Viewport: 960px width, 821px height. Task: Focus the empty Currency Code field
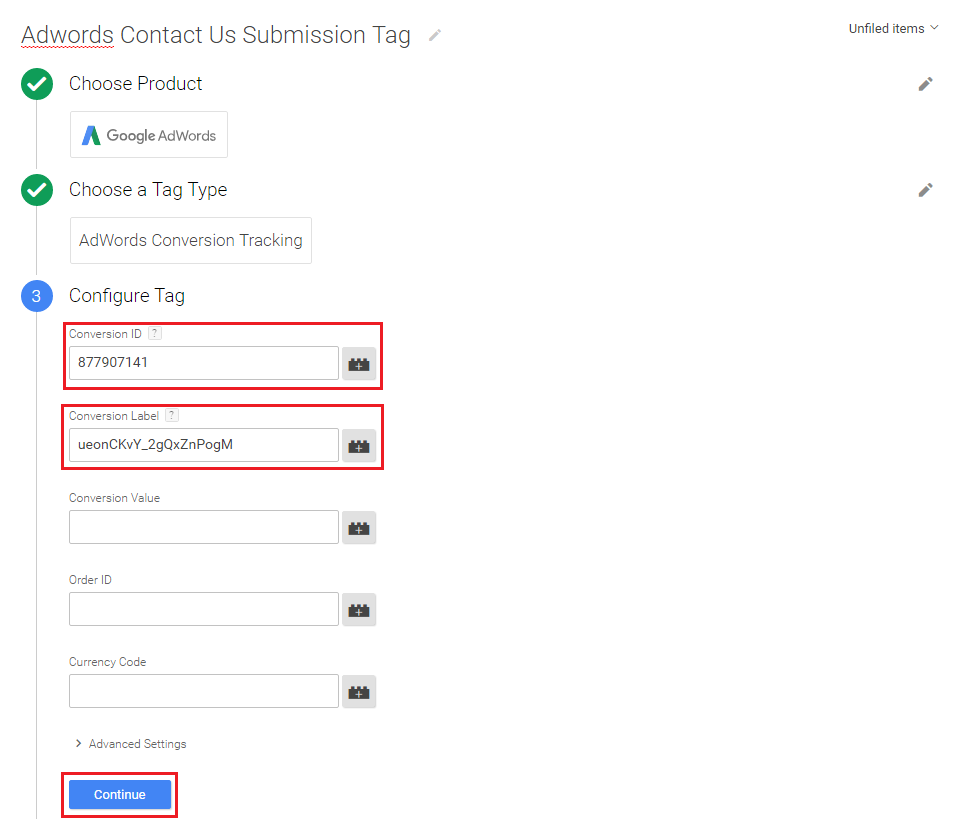point(204,691)
